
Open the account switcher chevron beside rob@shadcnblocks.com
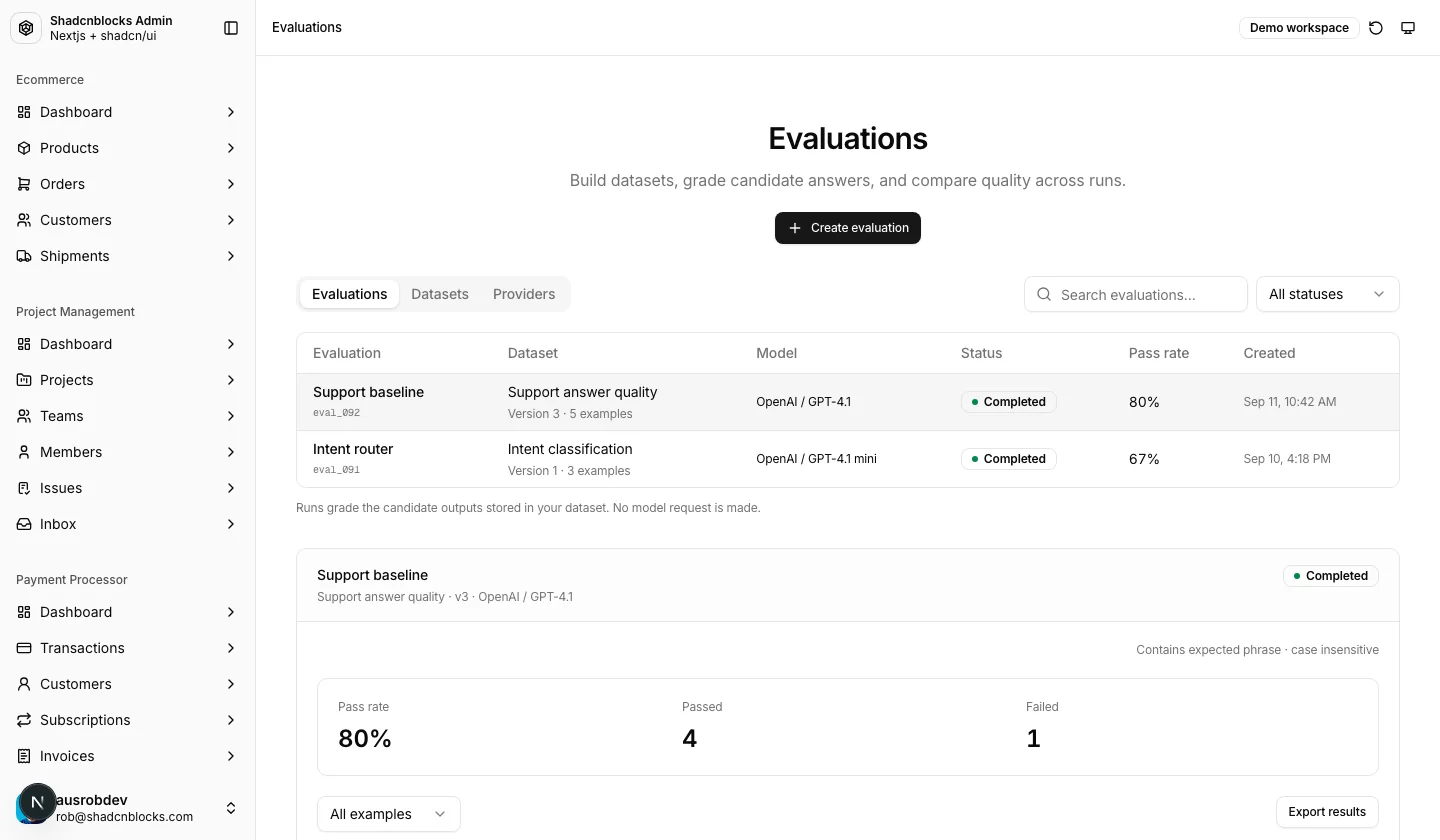coord(231,808)
